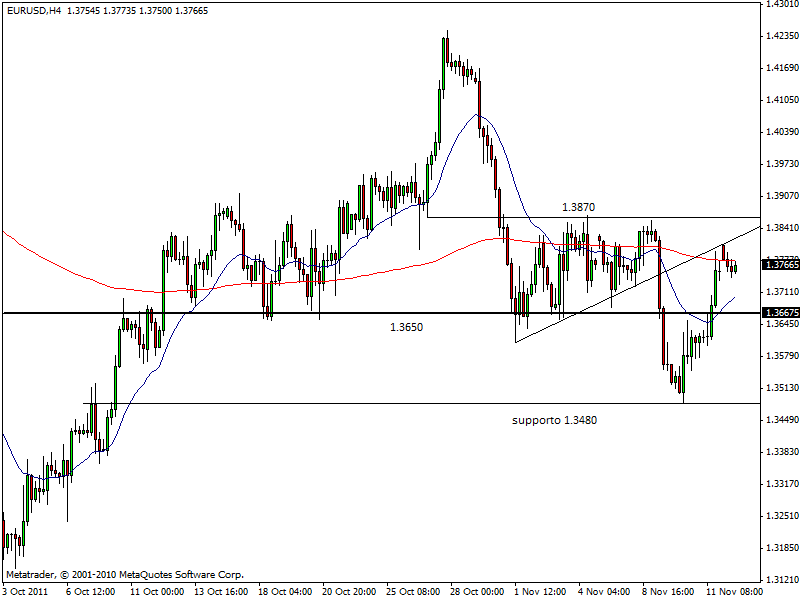Select the 28 Oct 00:00 time marker
This screenshot has width=800, height=600.
pyautogui.click(x=477, y=592)
